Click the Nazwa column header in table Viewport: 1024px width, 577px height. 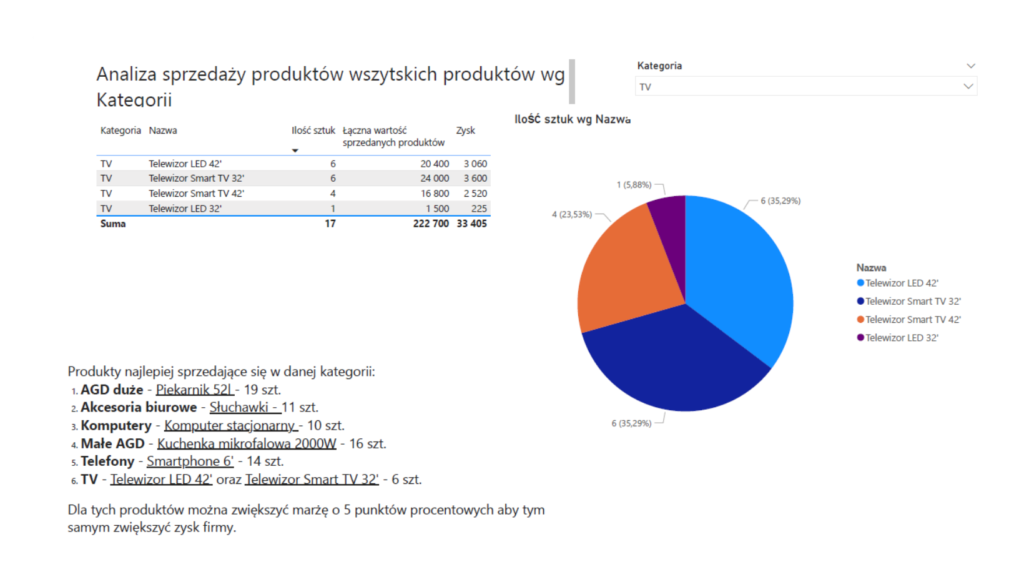pos(162,130)
